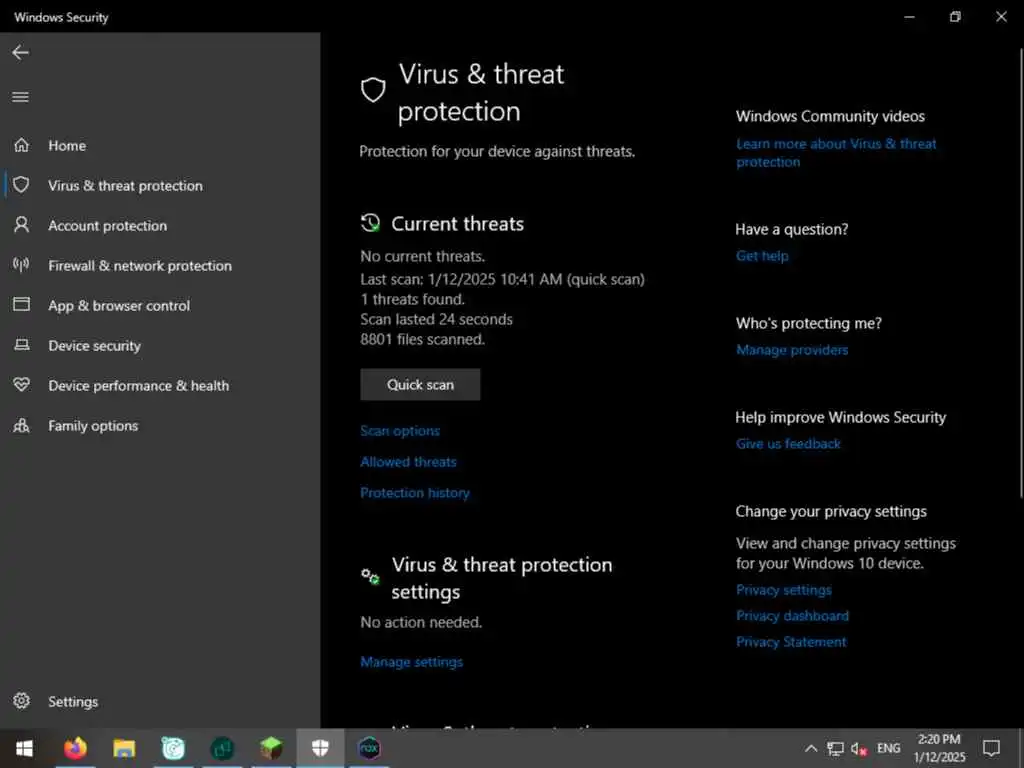Toggle the hamburger navigation menu
1024x768 pixels.
(20, 97)
